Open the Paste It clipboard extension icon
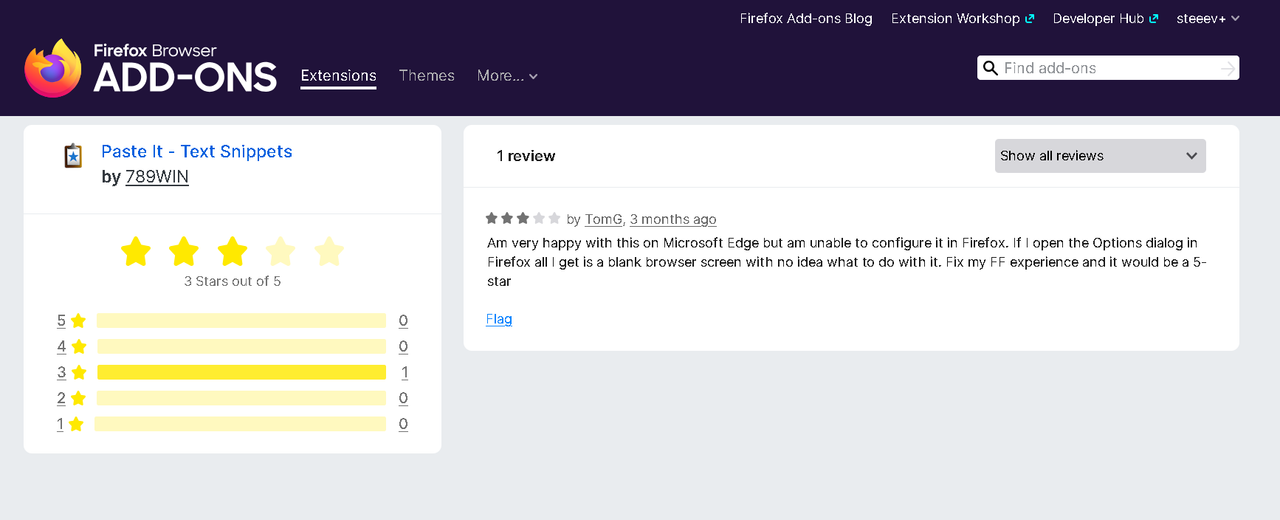 (73, 156)
